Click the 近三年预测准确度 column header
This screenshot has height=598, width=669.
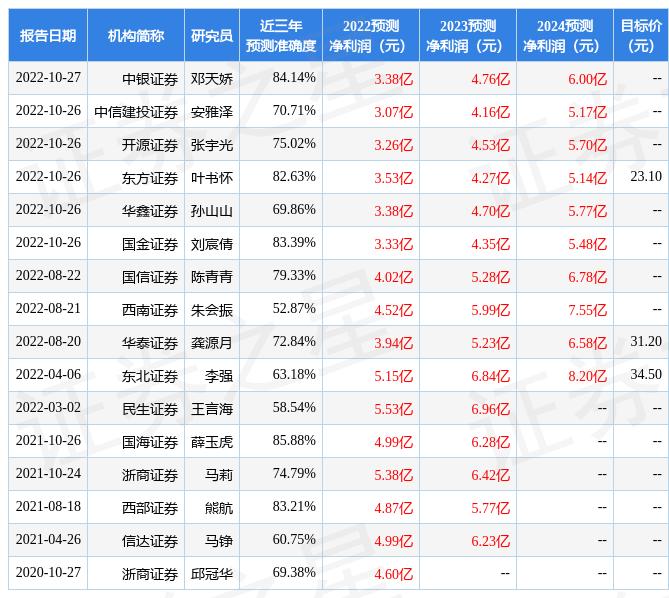(281, 35)
